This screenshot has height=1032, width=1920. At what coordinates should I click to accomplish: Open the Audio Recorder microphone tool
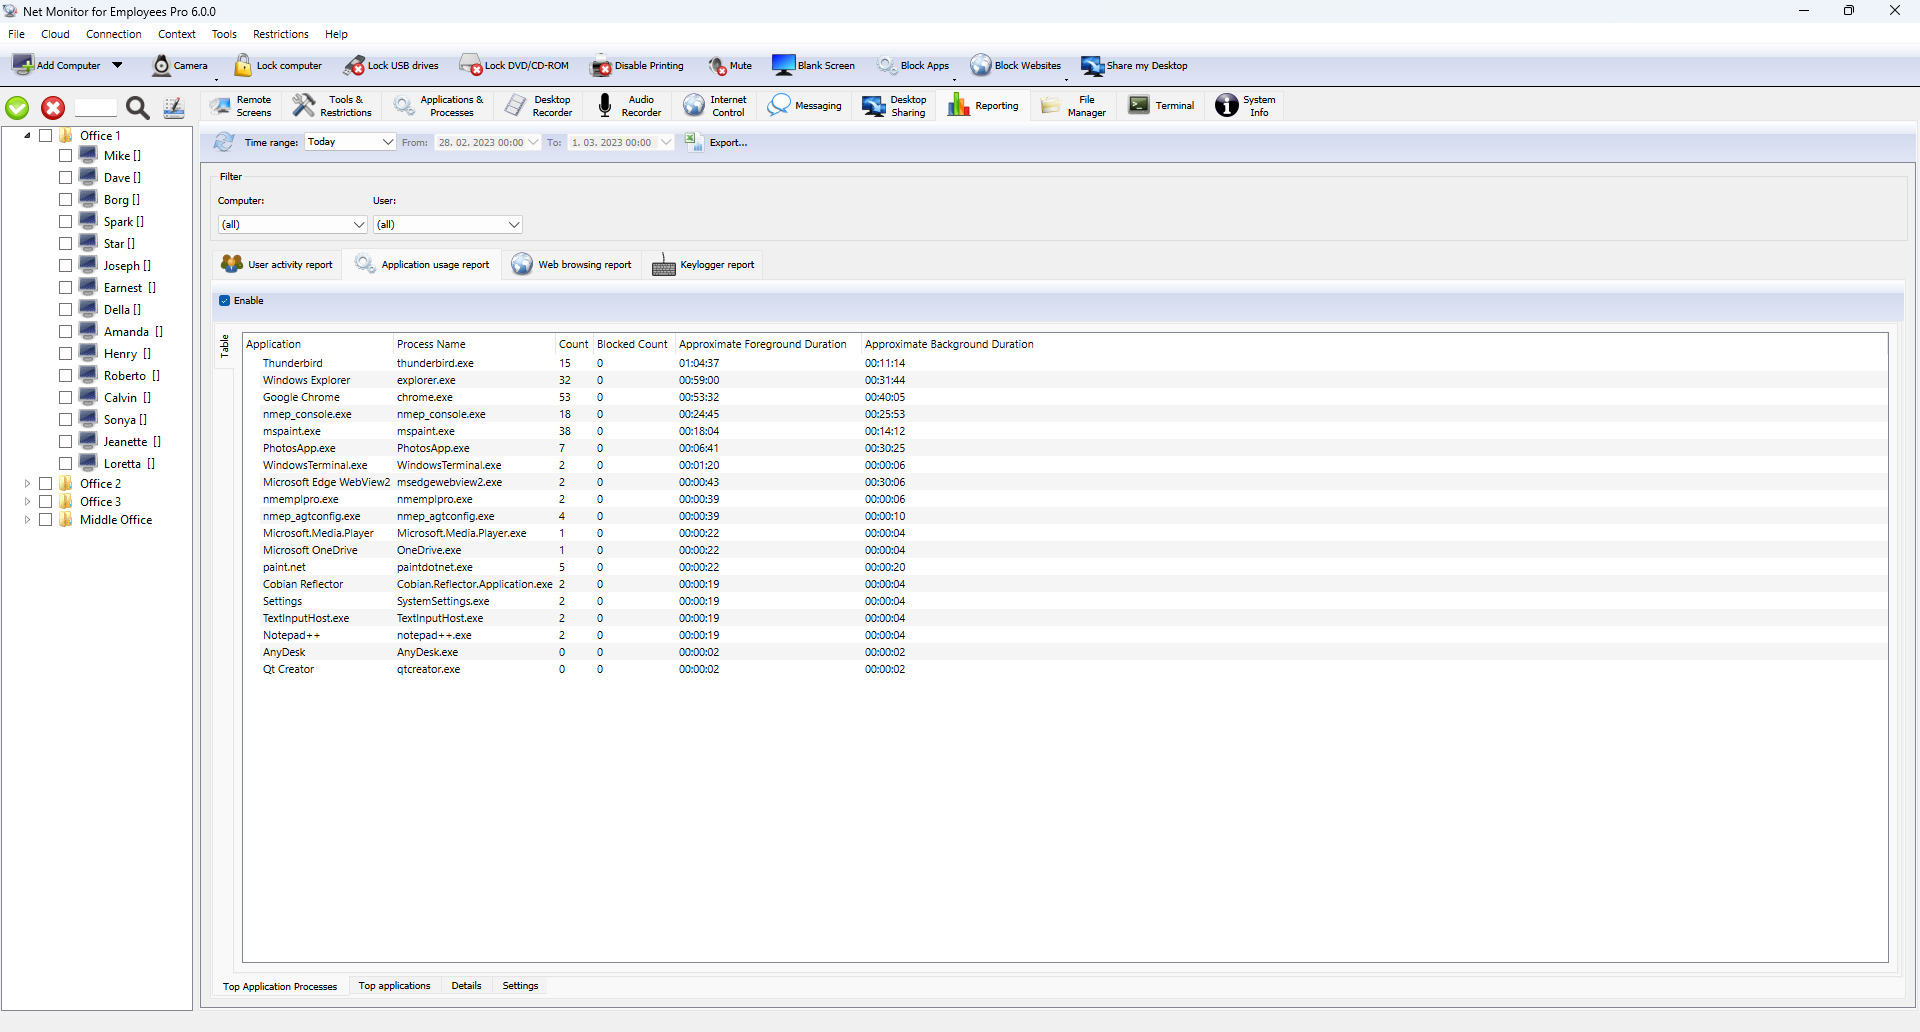(x=605, y=106)
